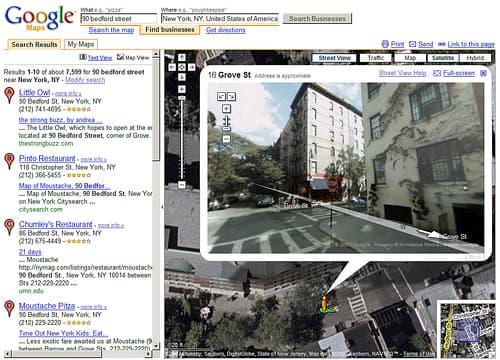The image size is (500, 360).
Task: Click the center/return-to-last-result pan button
Action: 182,67
